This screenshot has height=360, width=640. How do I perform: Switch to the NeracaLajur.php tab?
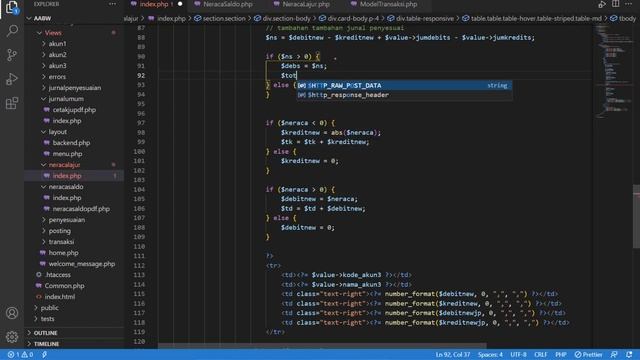click(x=307, y=4)
